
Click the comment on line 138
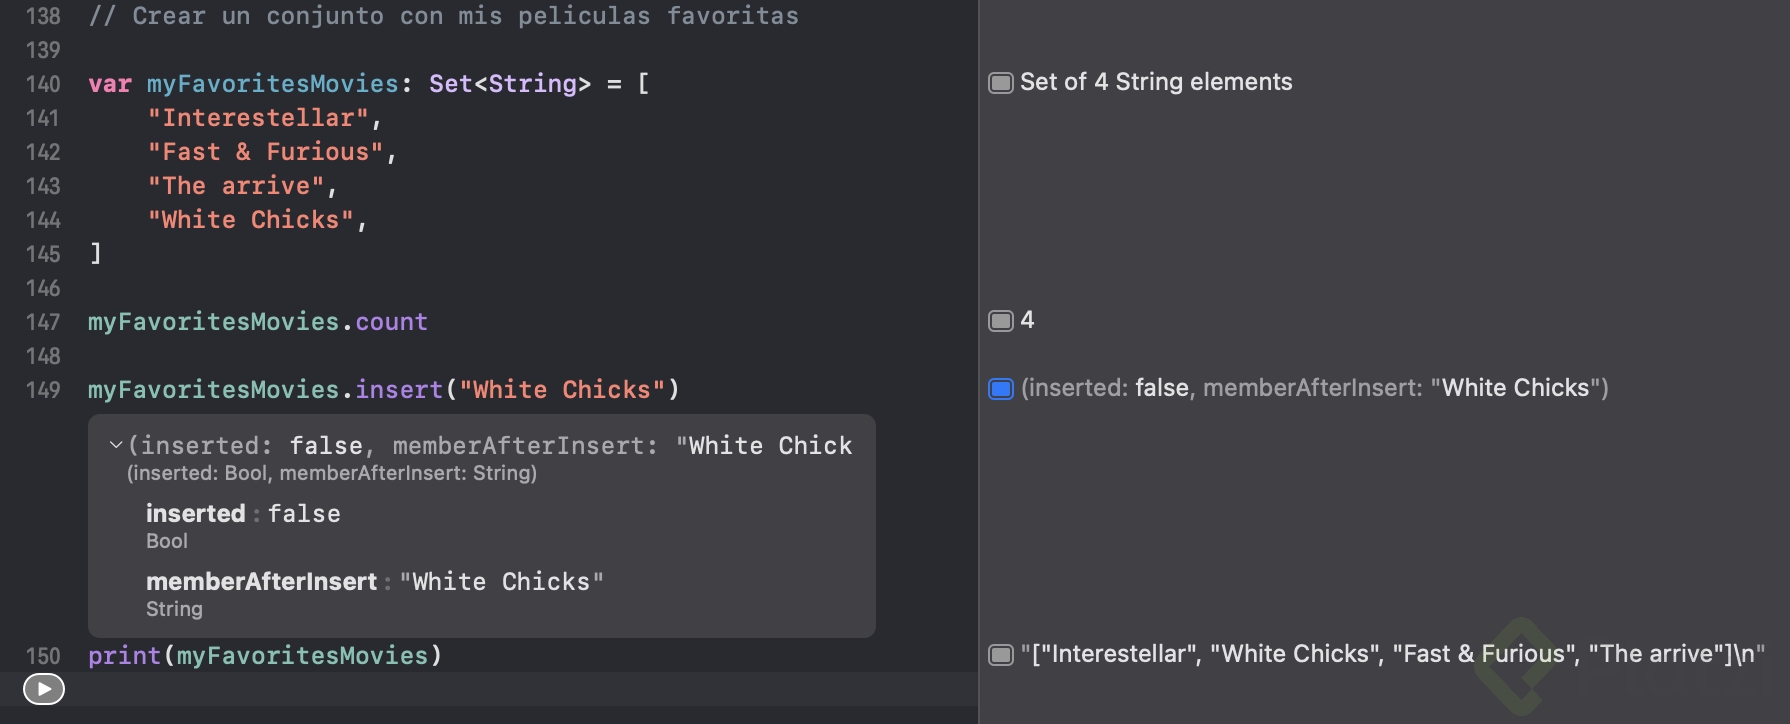(444, 16)
